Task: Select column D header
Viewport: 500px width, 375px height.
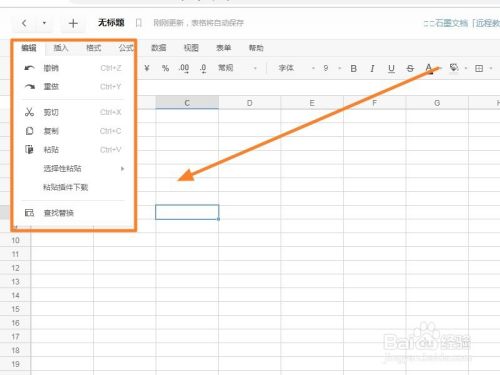Action: tap(249, 103)
